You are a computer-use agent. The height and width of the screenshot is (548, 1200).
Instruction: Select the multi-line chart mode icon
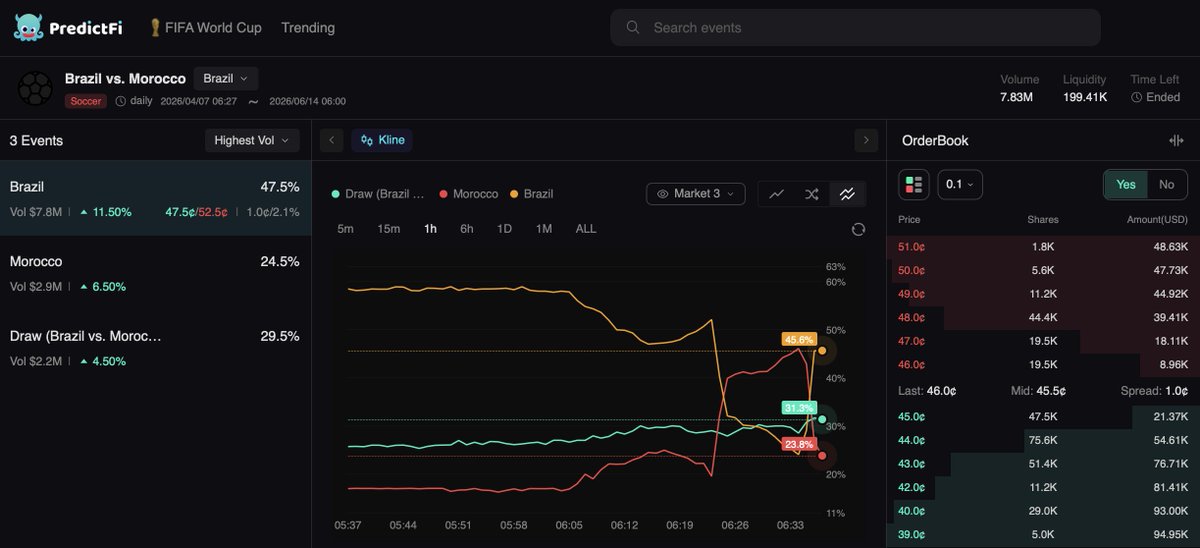click(x=847, y=194)
